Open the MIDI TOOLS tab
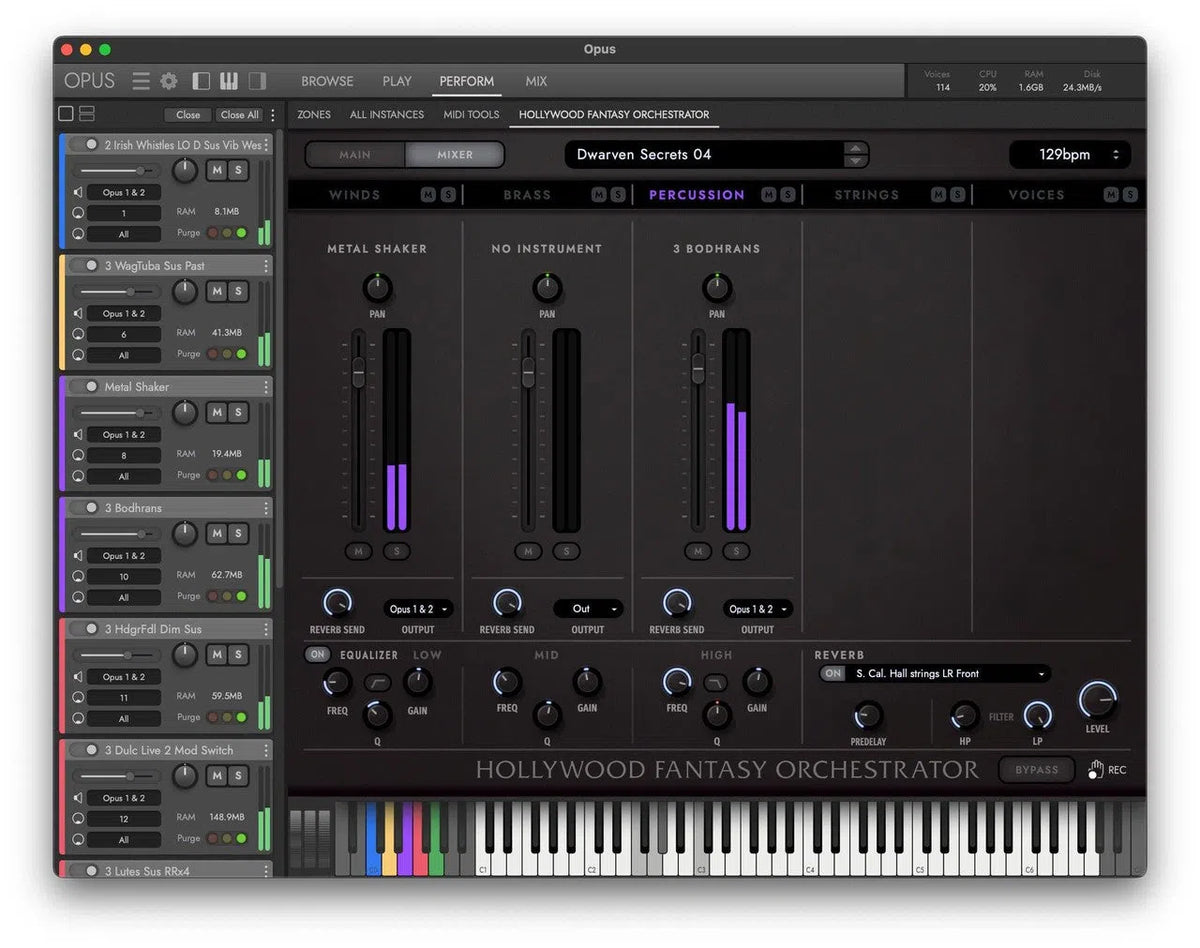 pyautogui.click(x=471, y=115)
